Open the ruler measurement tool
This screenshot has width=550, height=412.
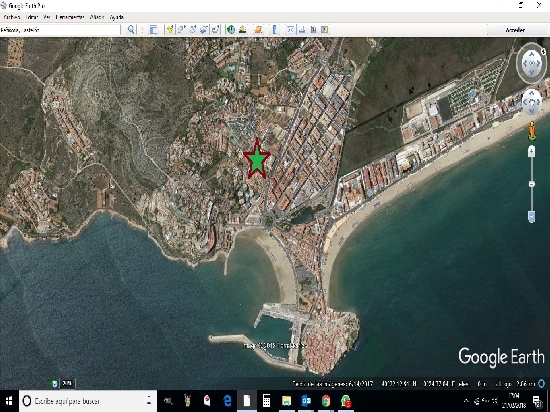click(275, 30)
